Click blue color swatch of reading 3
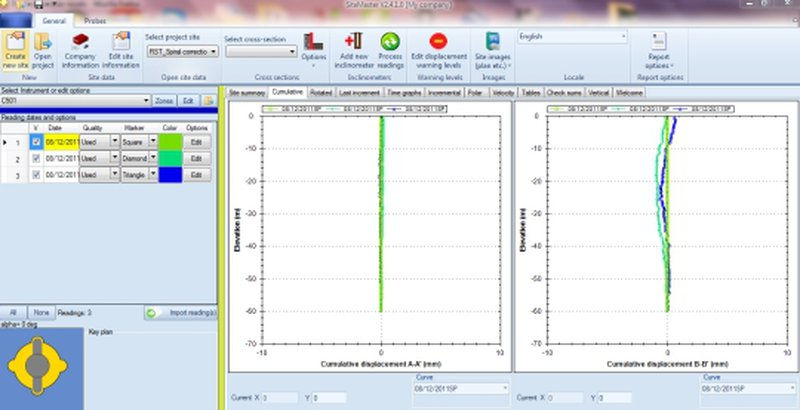Screen dimensions: 800x410 (170, 174)
